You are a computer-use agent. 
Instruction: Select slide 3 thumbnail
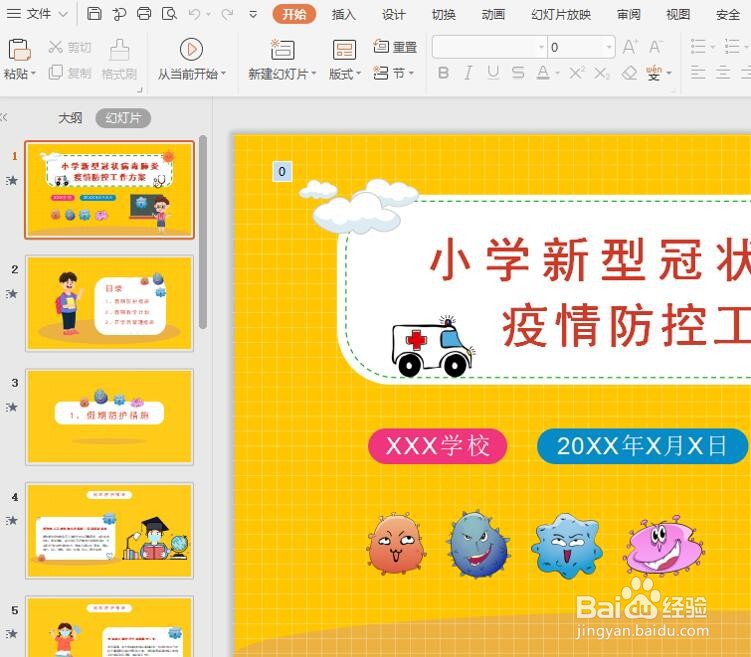[x=109, y=417]
